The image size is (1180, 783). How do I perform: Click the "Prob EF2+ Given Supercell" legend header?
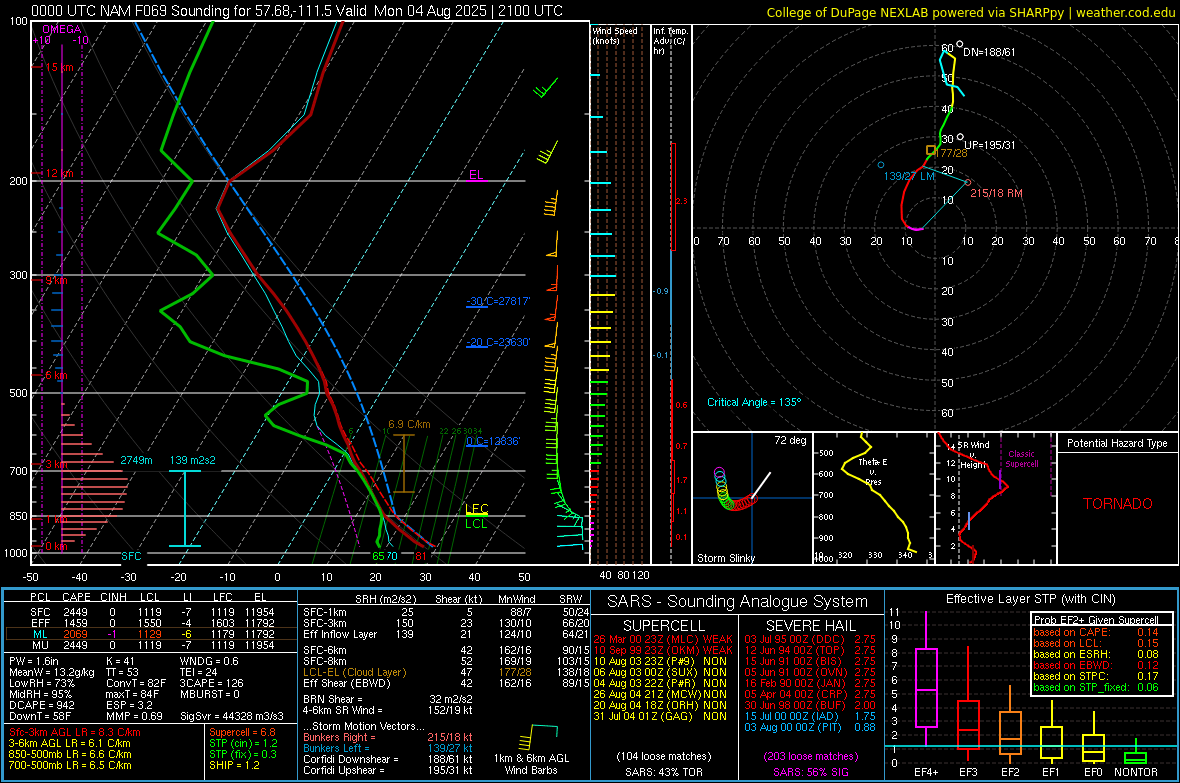tap(1096, 620)
